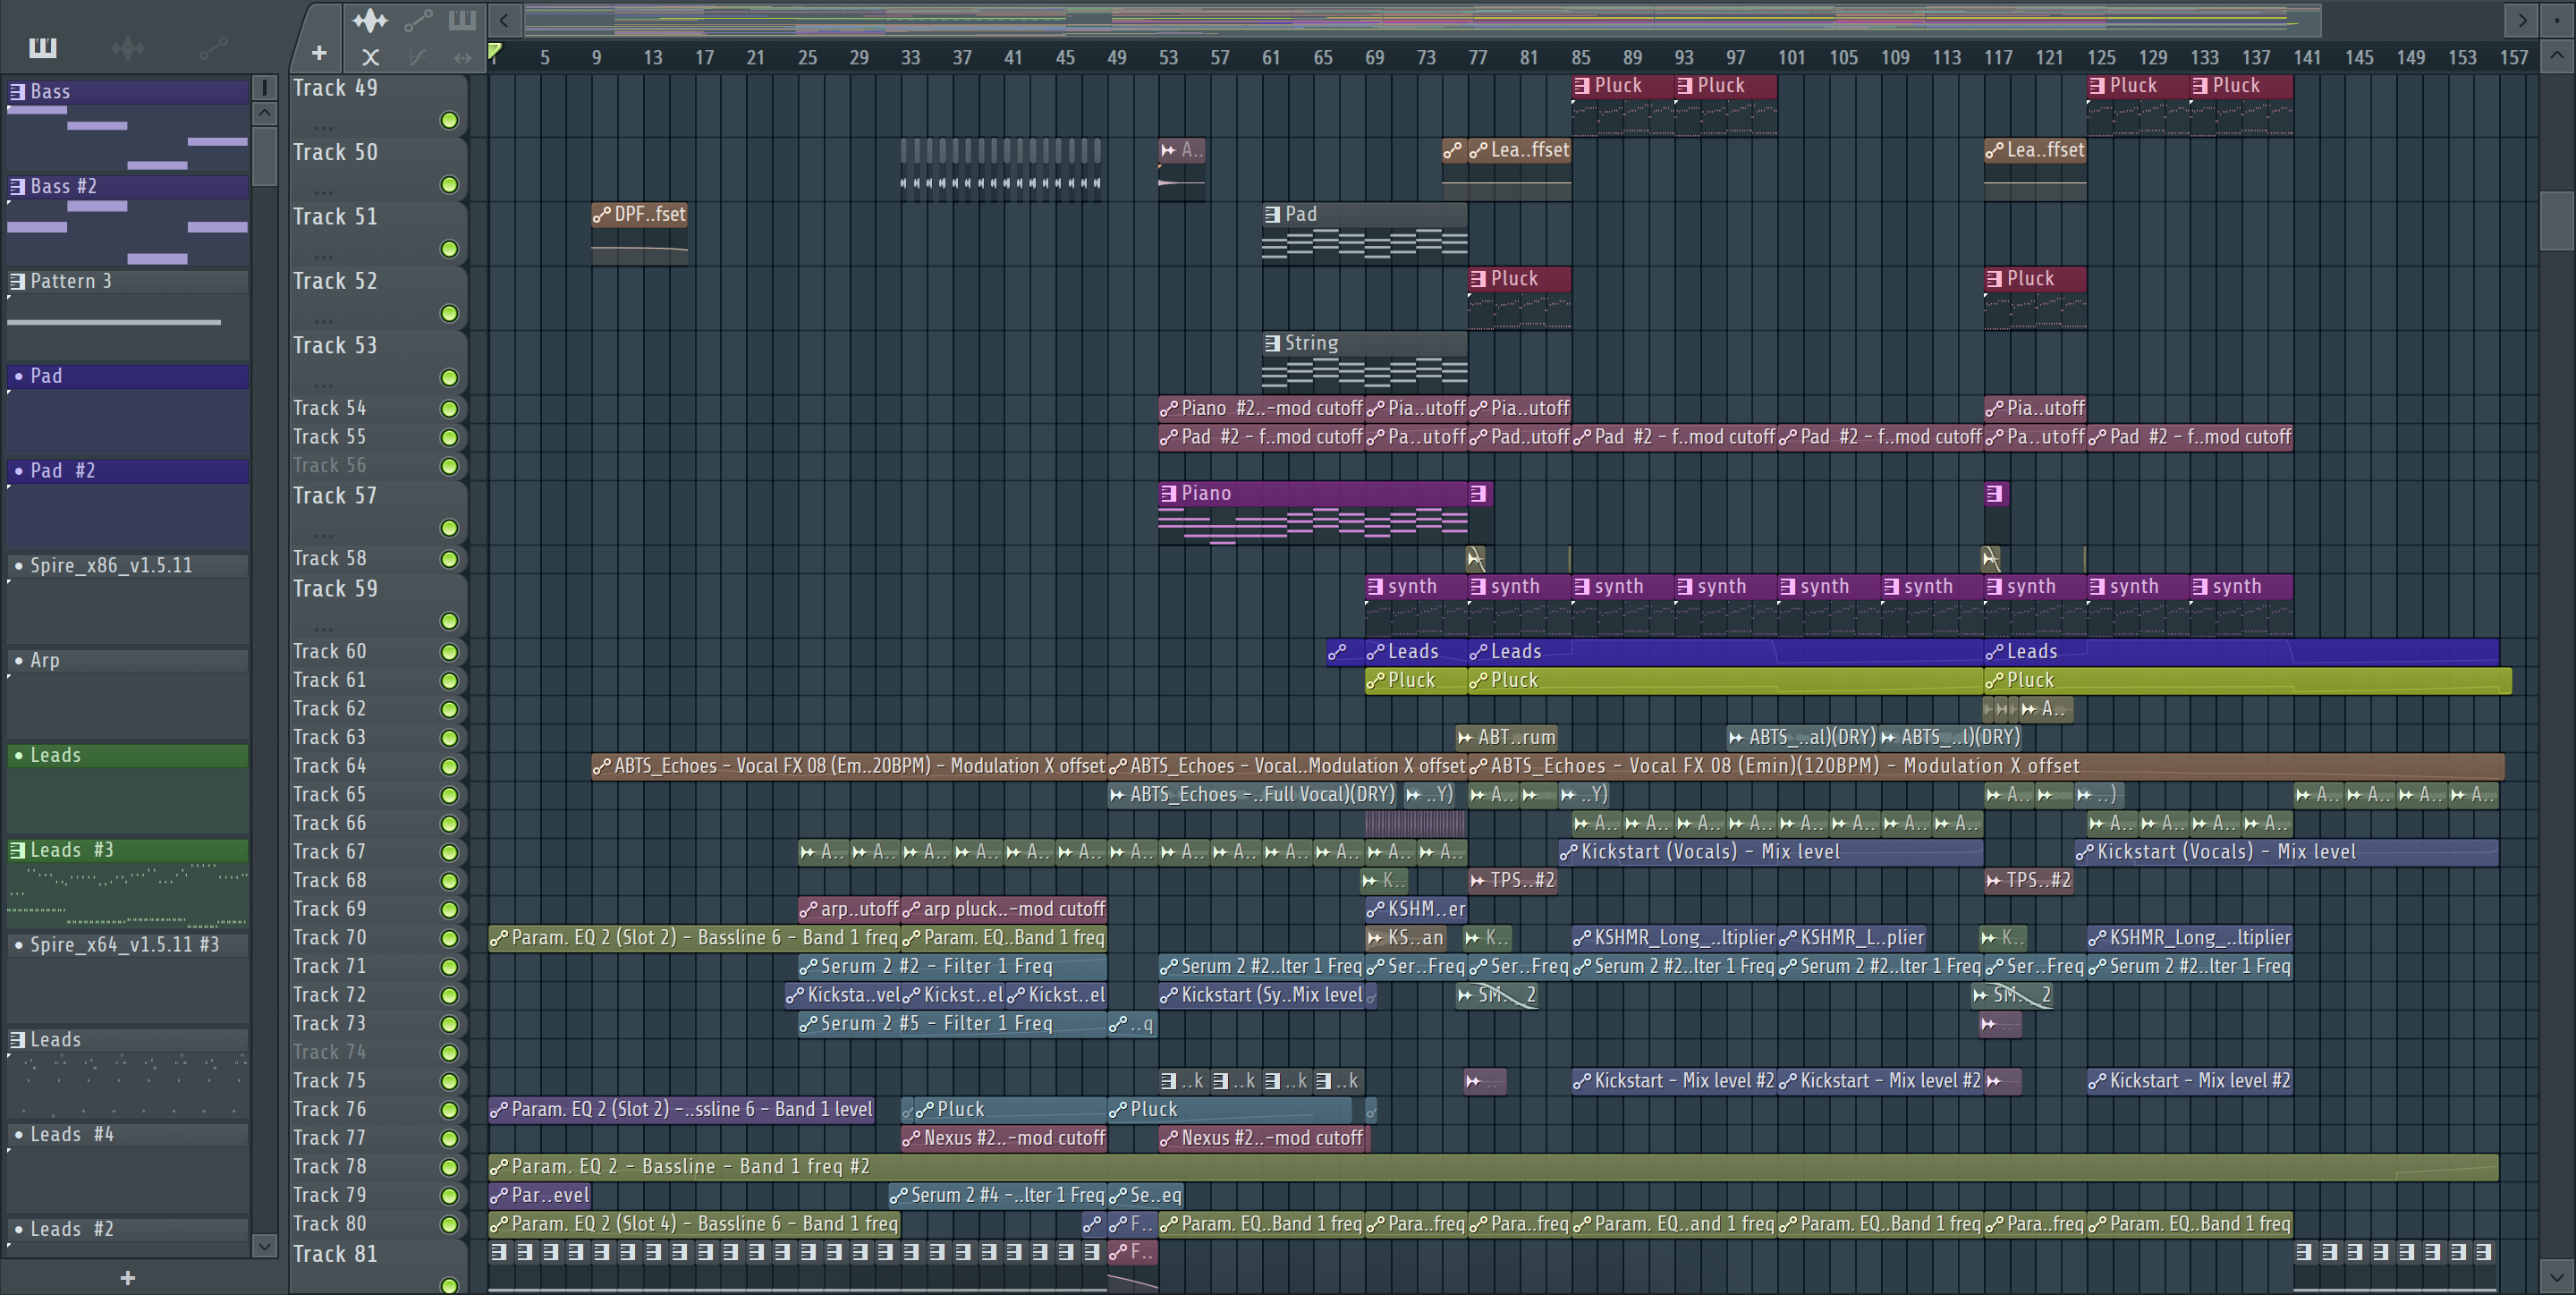Screen dimensions: 2576x1295
Task: Click the curve icon in playlist header
Action: pos(417,57)
